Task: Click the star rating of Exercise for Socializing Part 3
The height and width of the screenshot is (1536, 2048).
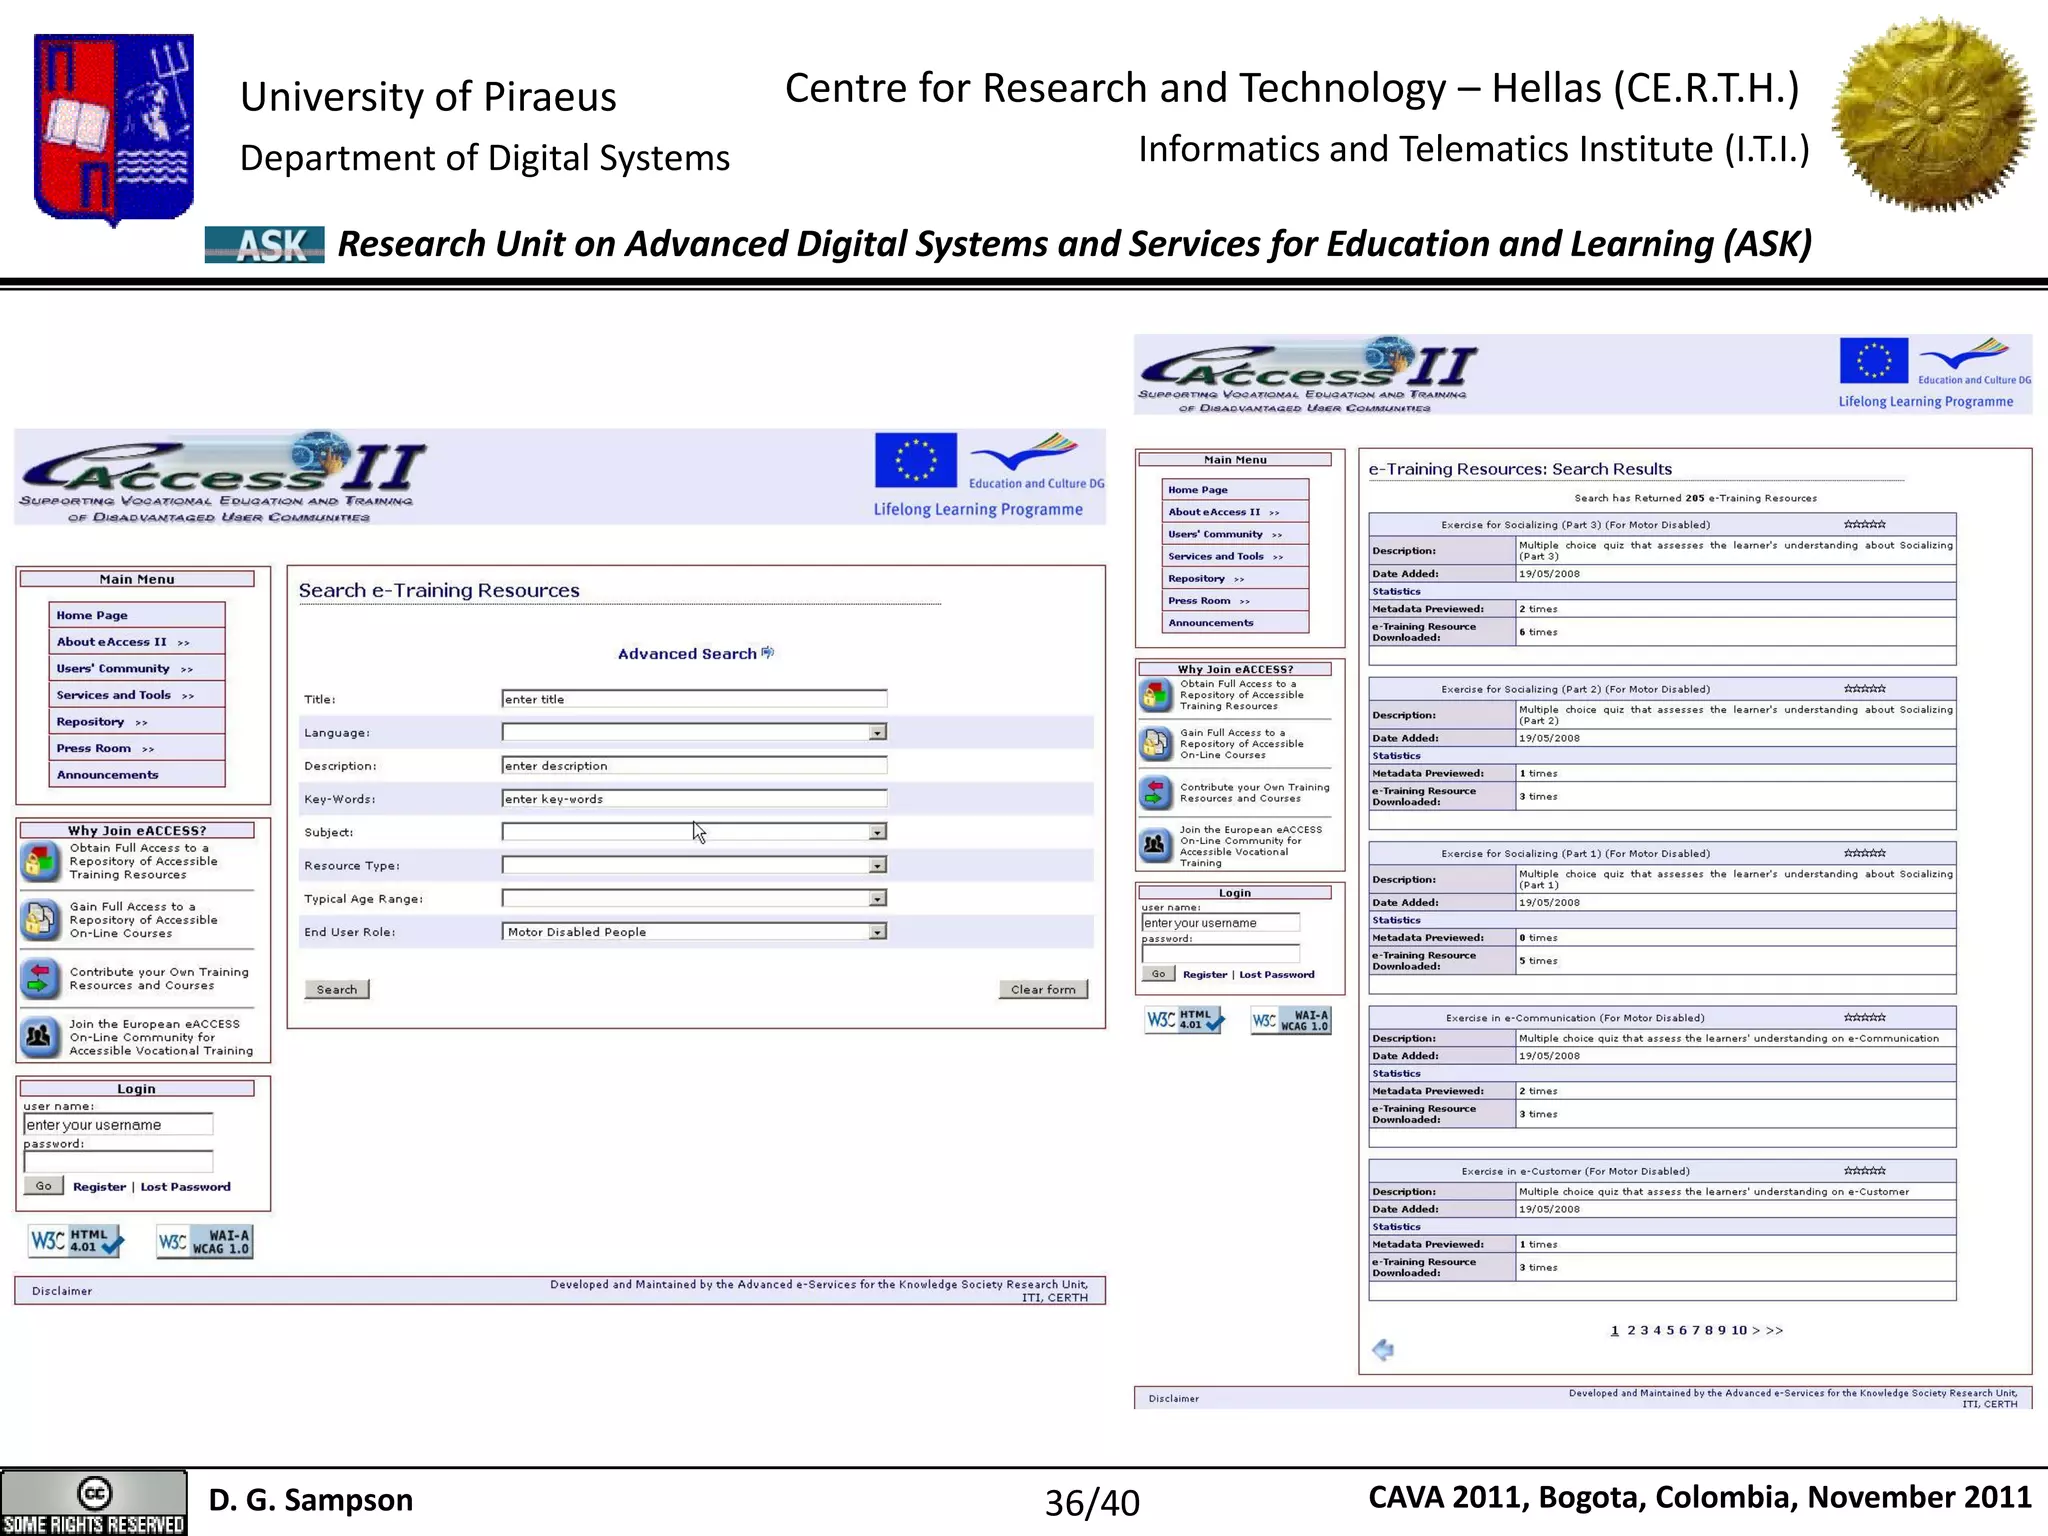Action: 1865,524
